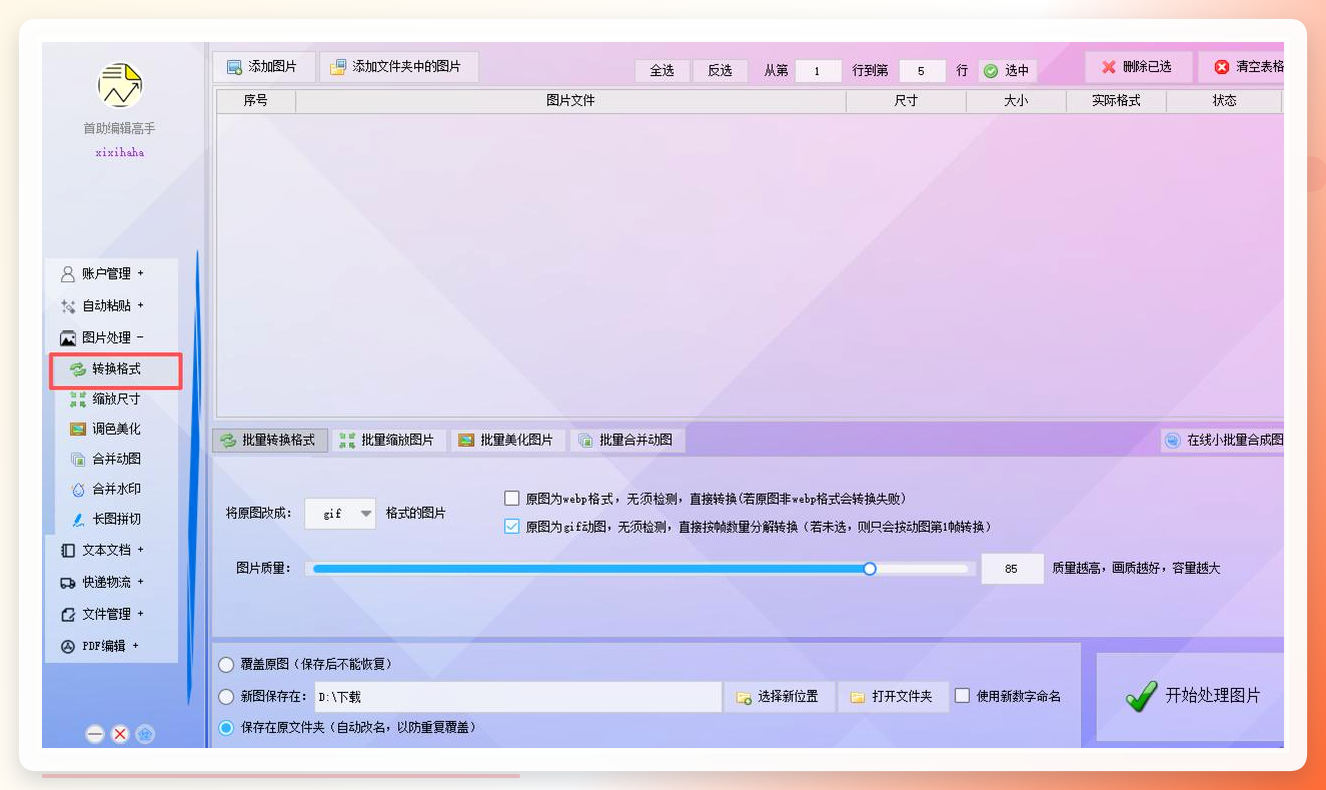Viewport: 1326px width, 790px height.
Task: Click the red round close icon at sidebar bottom
Action: tap(120, 734)
